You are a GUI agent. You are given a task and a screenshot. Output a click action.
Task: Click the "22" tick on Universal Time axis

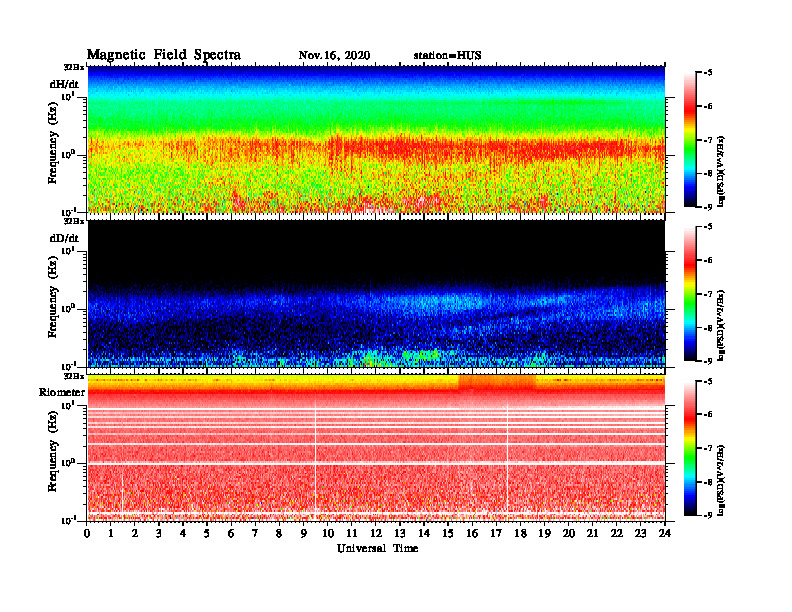click(616, 534)
